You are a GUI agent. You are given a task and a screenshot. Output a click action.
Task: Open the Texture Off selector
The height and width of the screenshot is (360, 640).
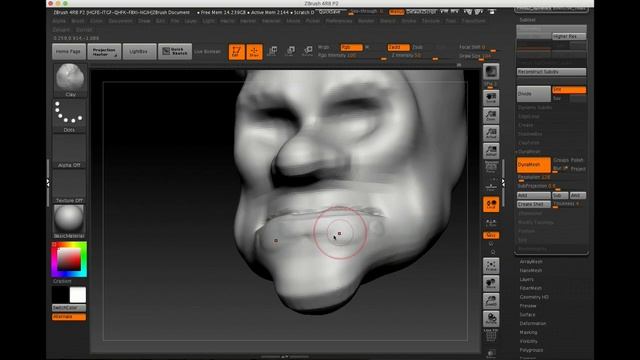click(x=69, y=187)
